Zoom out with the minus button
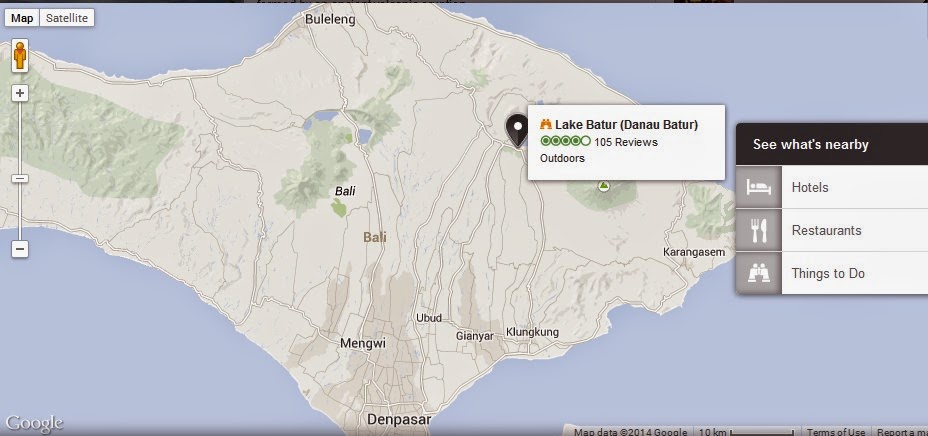The height and width of the screenshot is (436, 928). (20, 249)
